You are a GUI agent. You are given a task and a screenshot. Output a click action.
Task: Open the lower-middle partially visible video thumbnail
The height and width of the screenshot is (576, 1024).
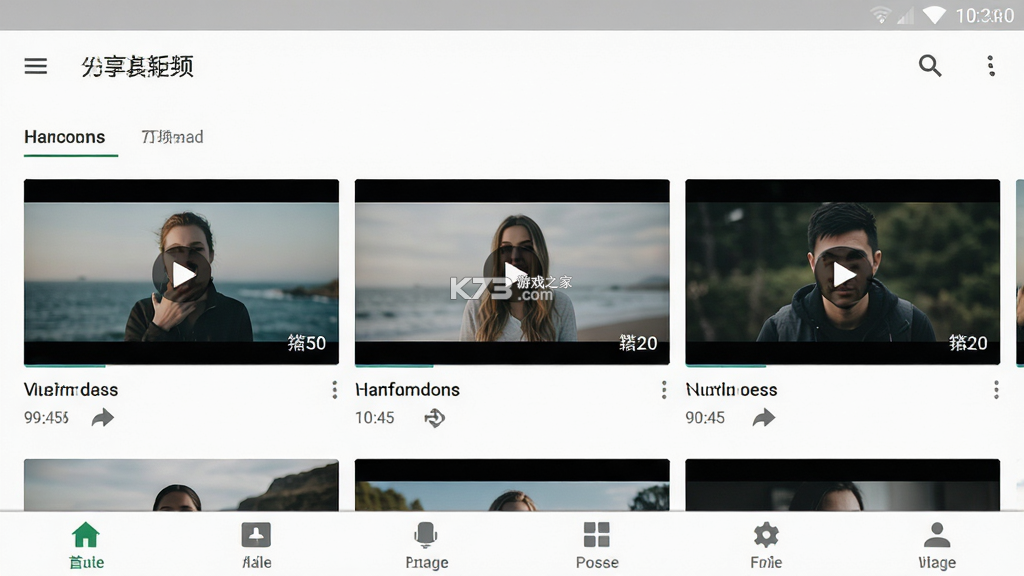point(512,485)
